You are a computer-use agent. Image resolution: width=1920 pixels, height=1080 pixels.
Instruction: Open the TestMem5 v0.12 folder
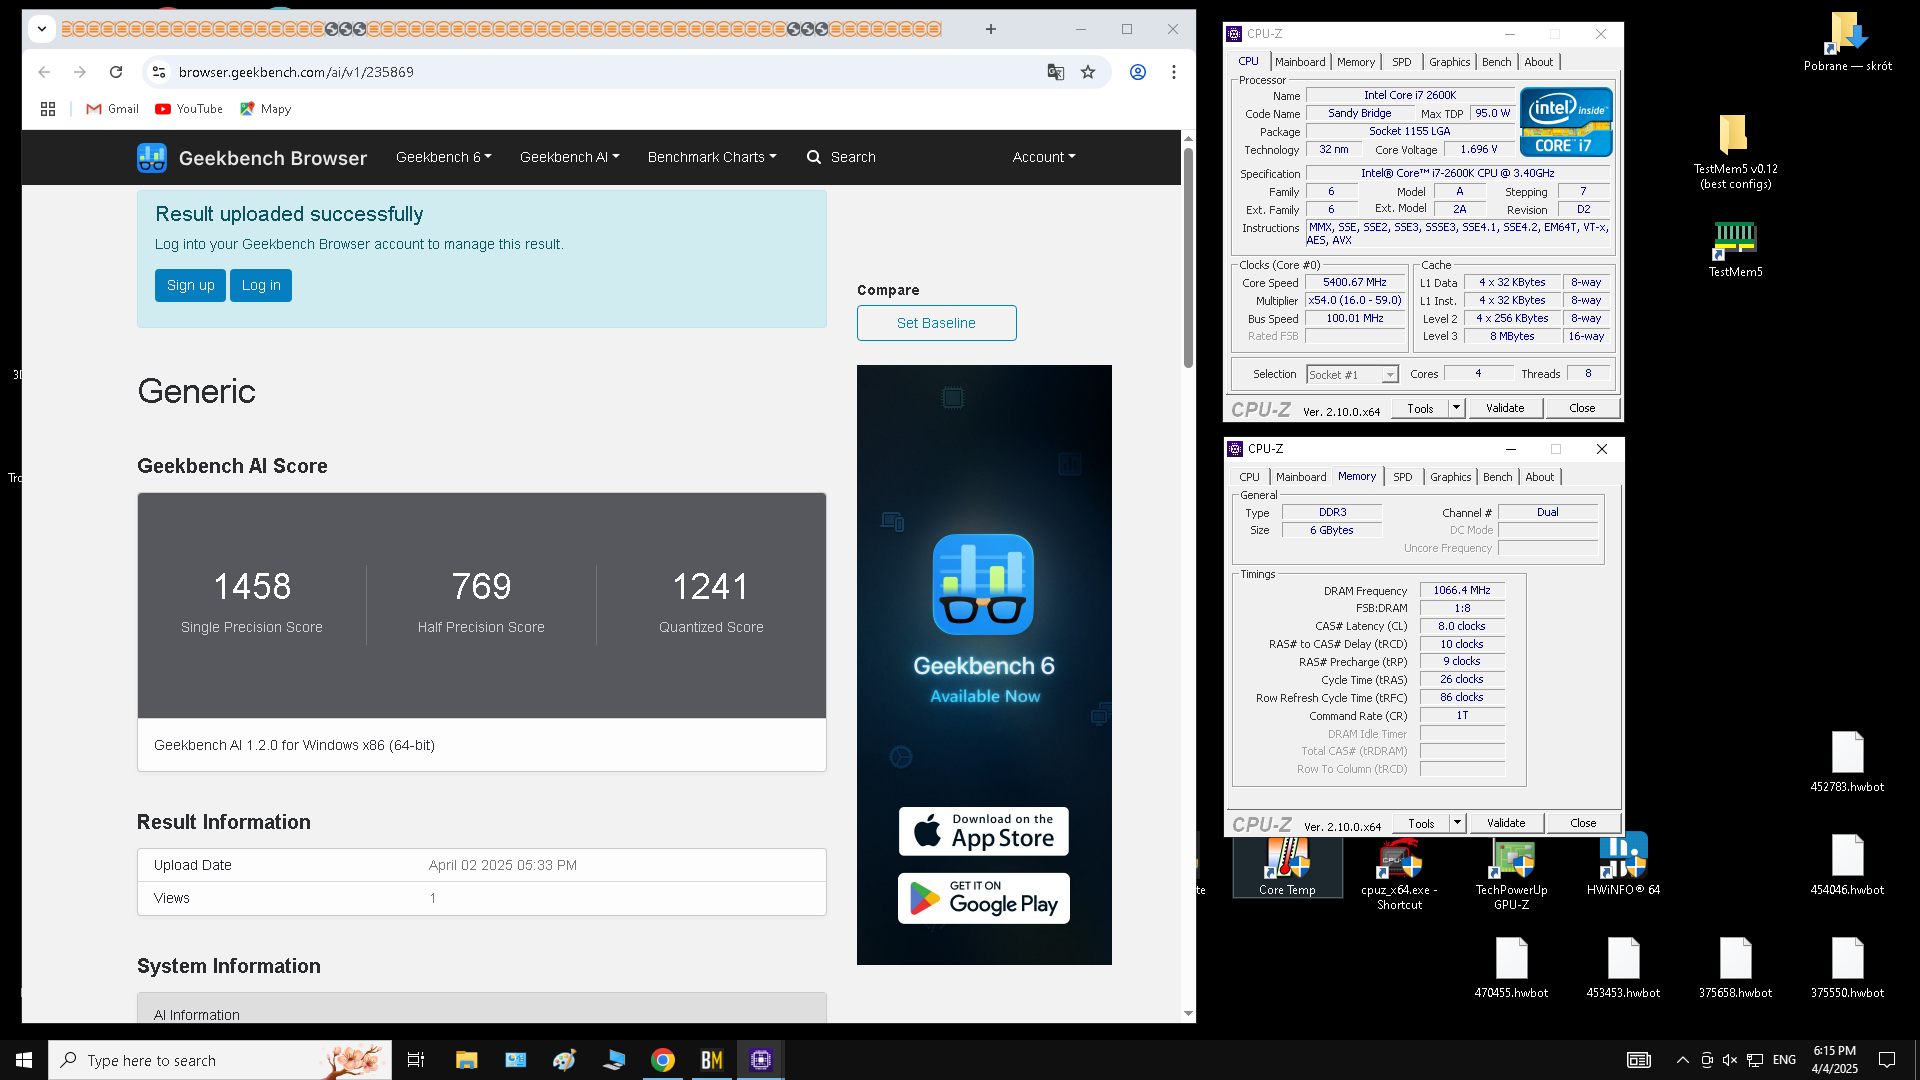[1735, 151]
